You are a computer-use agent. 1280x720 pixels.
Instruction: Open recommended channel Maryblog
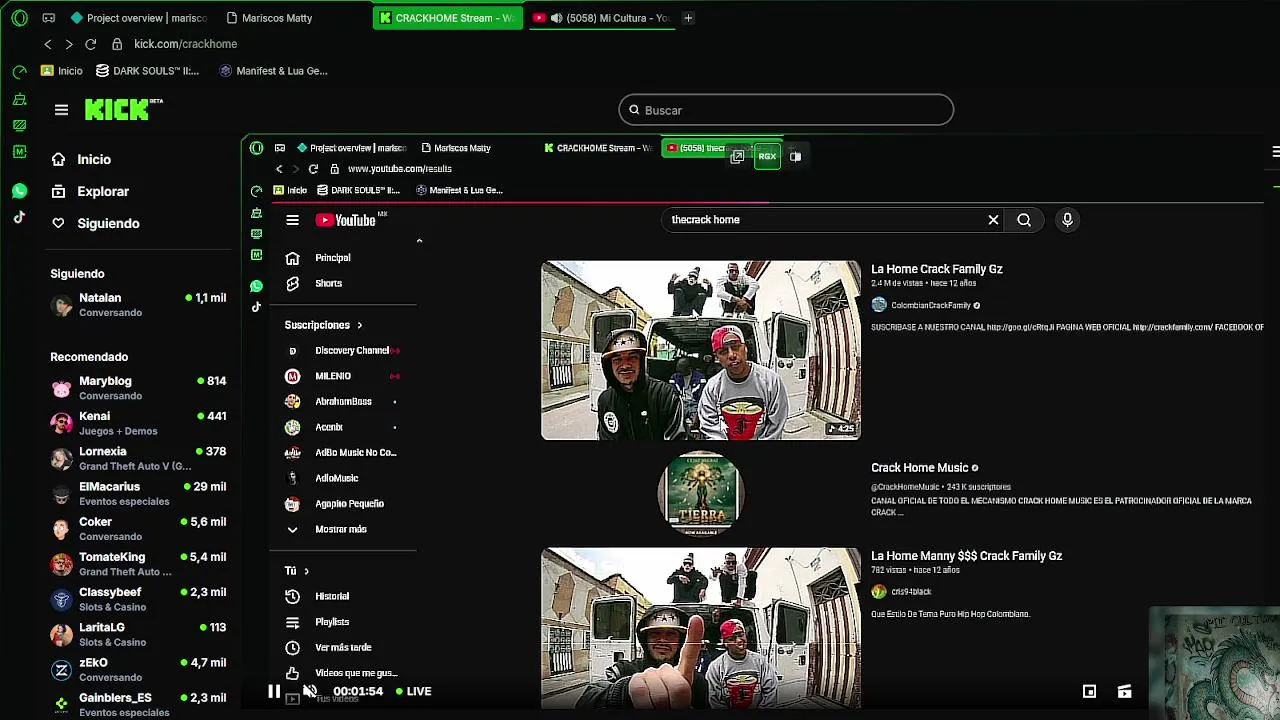click(138, 388)
